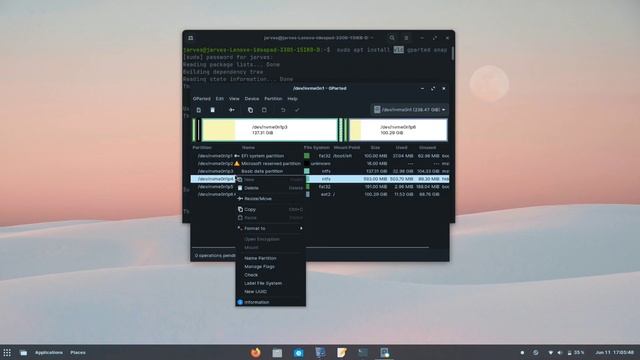
Task: Click the Paste partition toolbar icon
Action: pos(264,110)
